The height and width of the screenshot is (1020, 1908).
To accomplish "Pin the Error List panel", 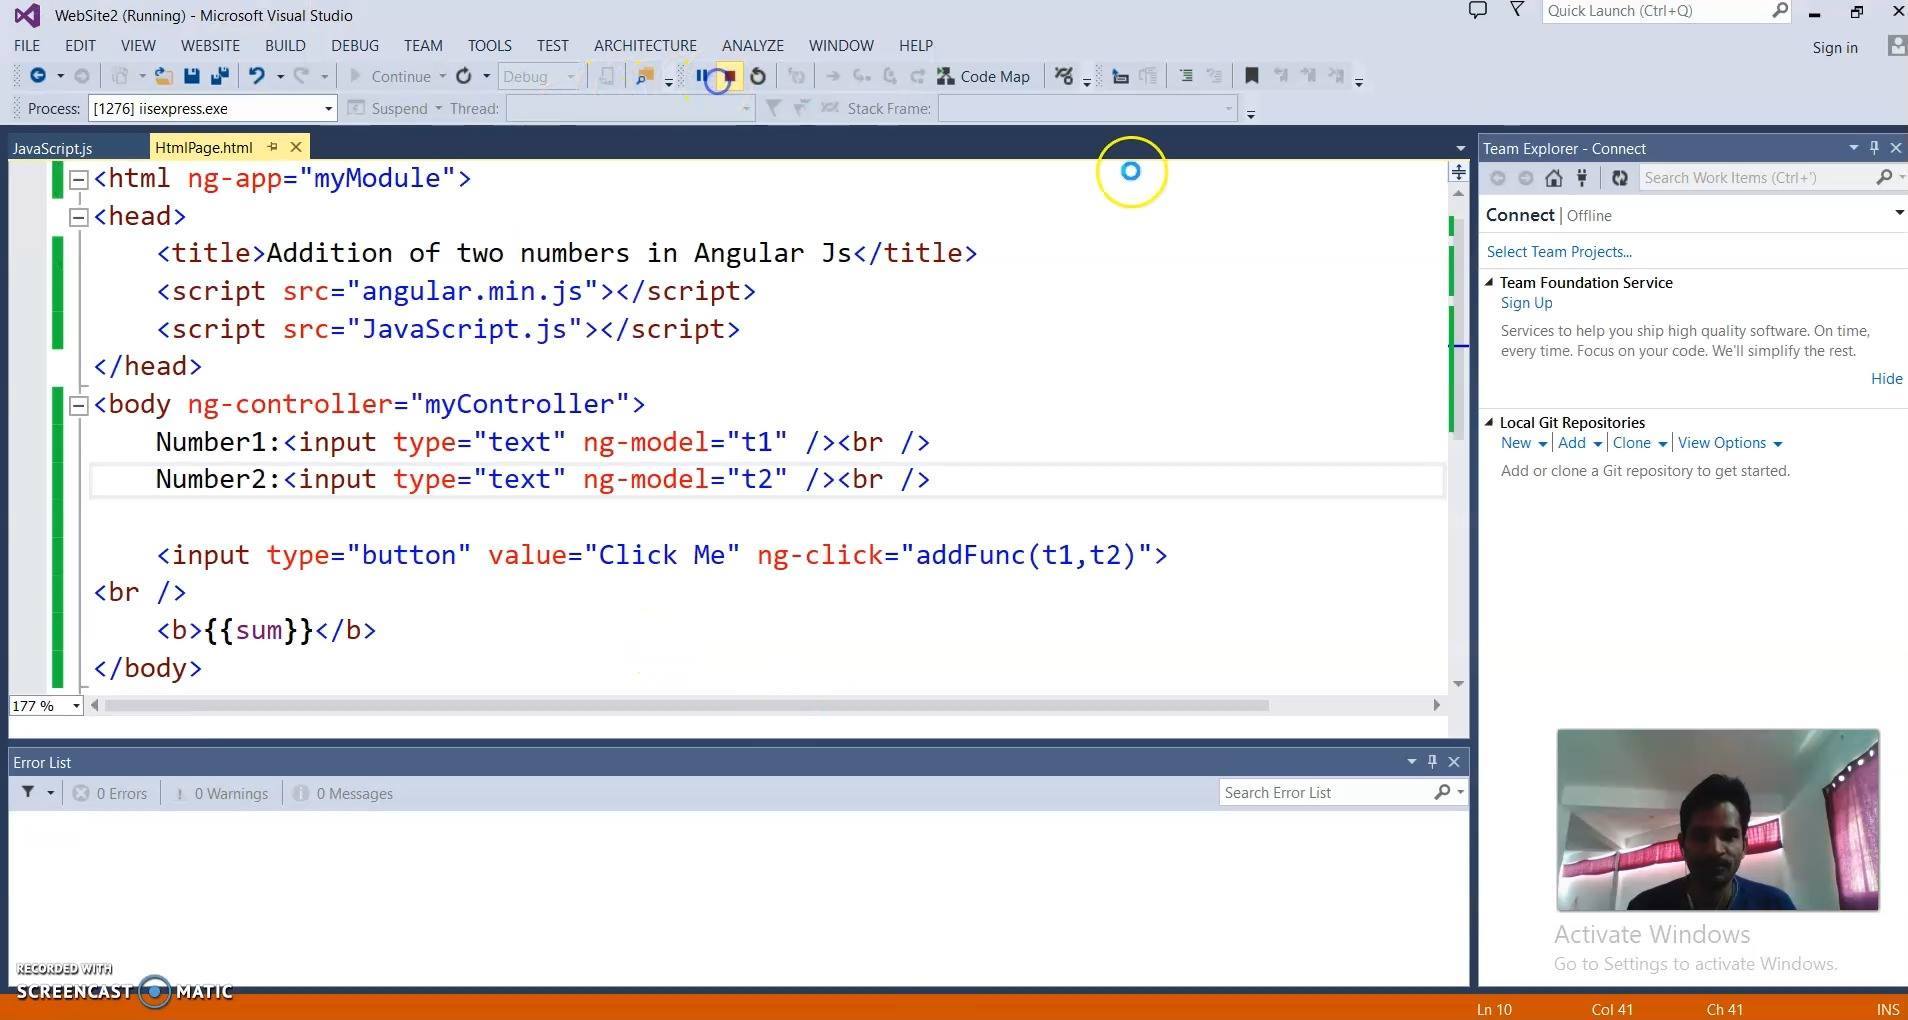I will [x=1432, y=762].
